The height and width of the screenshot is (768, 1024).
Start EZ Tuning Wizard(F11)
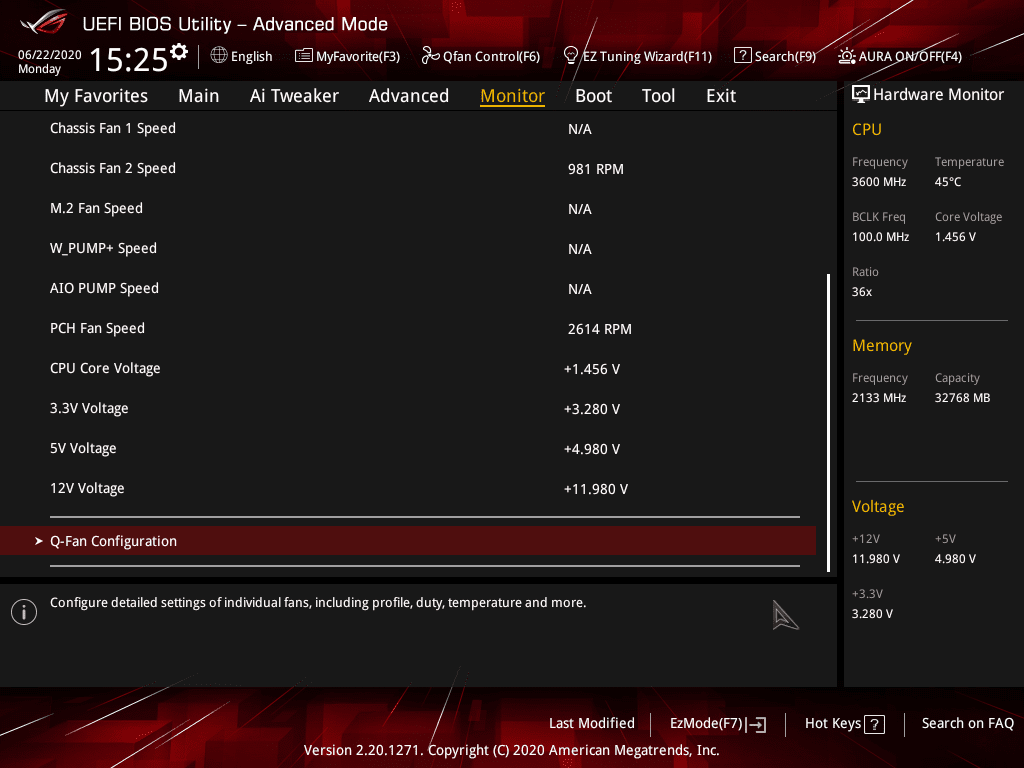pyautogui.click(x=637, y=56)
